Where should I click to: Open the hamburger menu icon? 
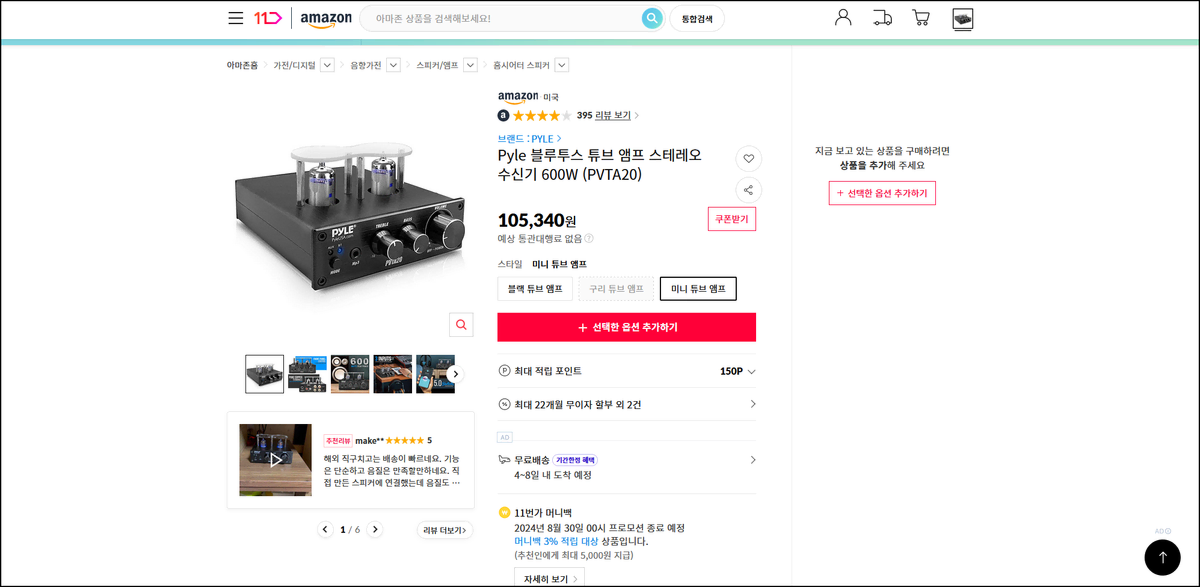pyautogui.click(x=235, y=18)
